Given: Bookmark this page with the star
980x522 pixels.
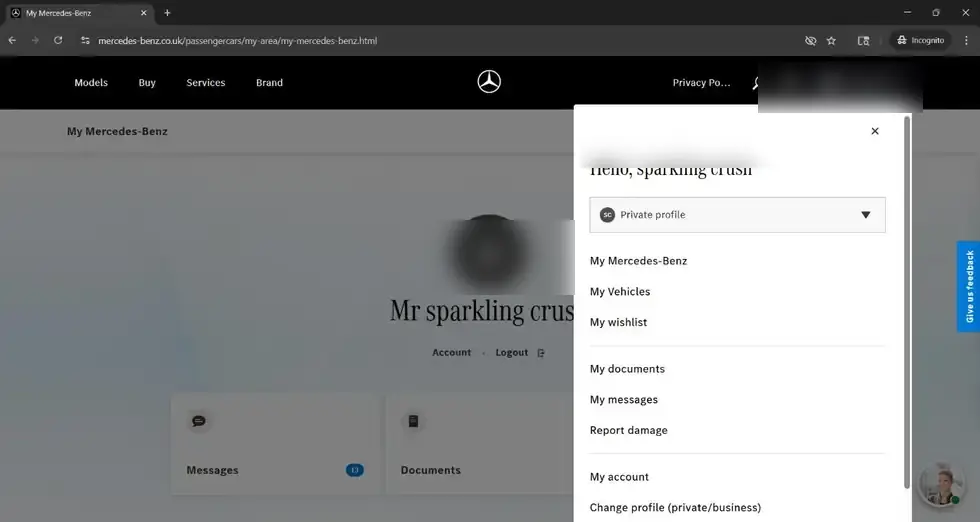Looking at the screenshot, I should click(831, 41).
